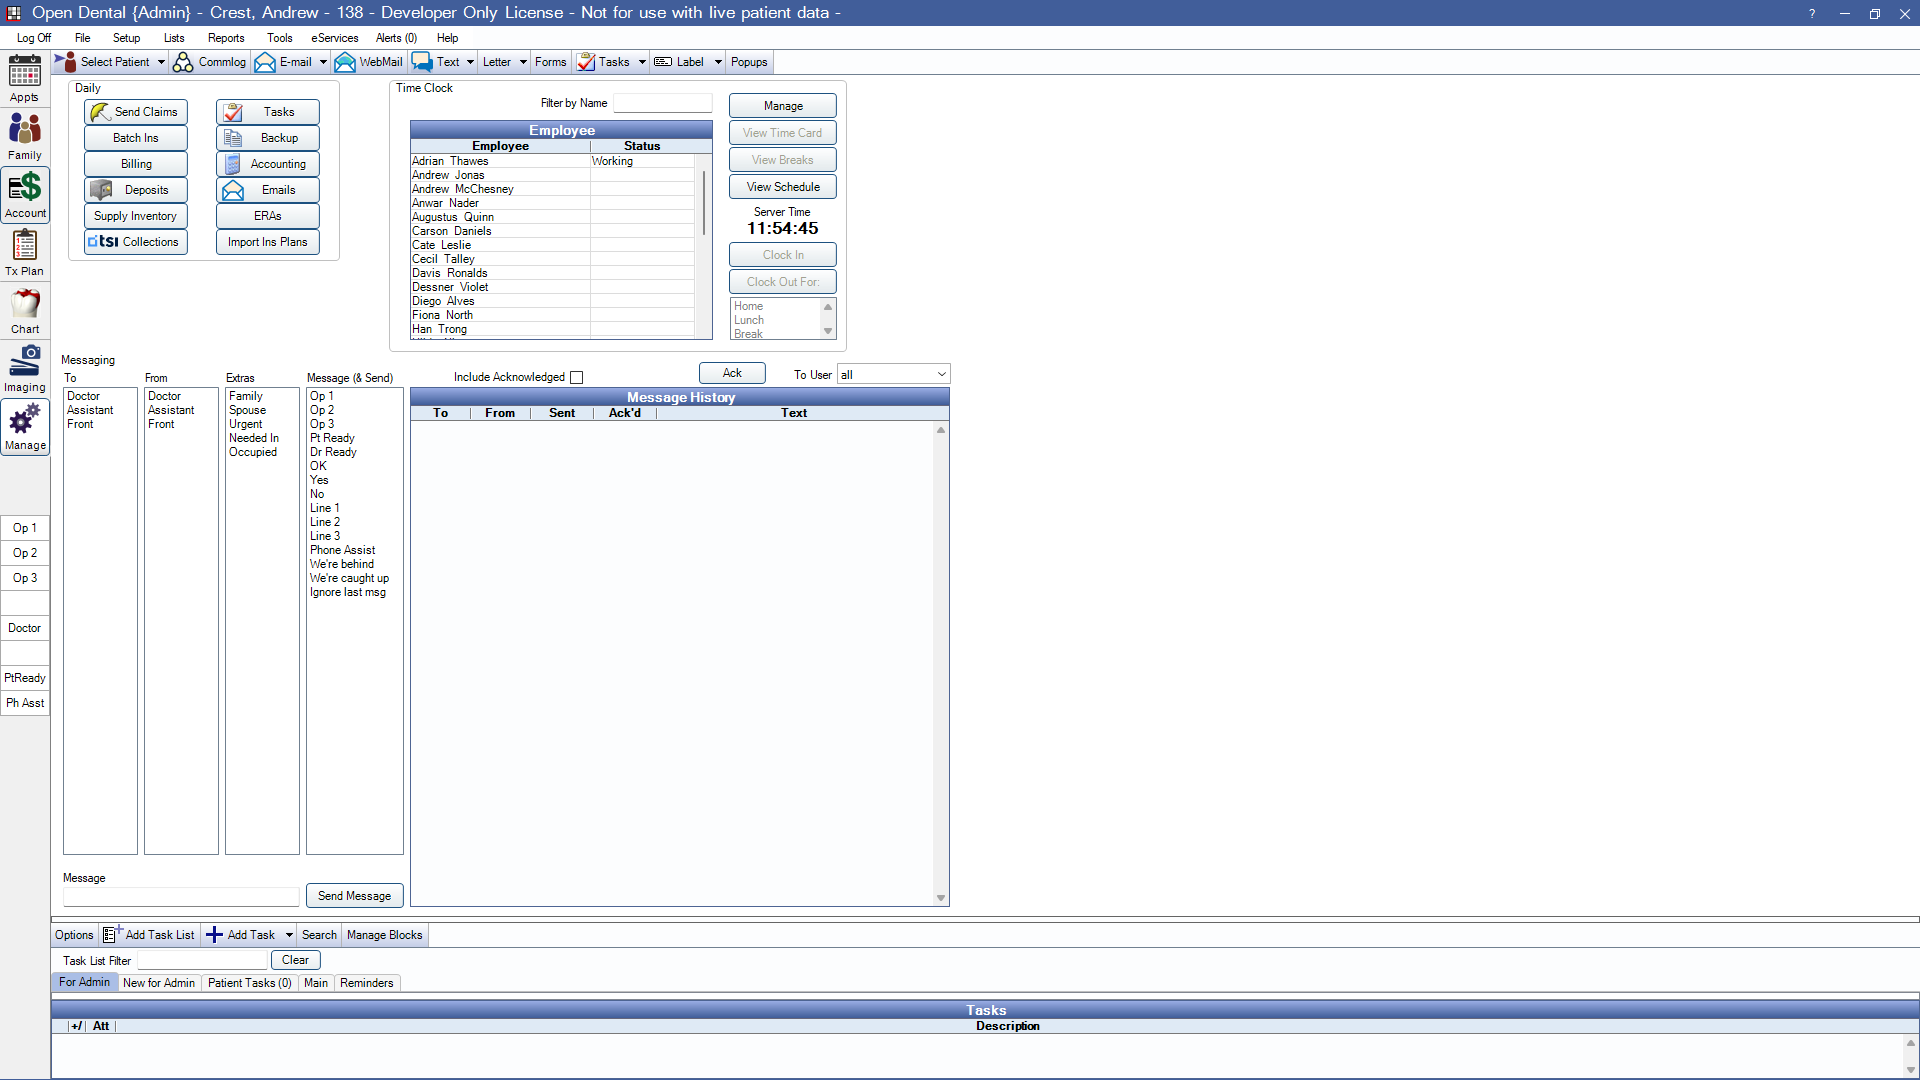Click the Commlog toolbar icon
Viewport: 1920px width, 1080px height.
point(210,62)
